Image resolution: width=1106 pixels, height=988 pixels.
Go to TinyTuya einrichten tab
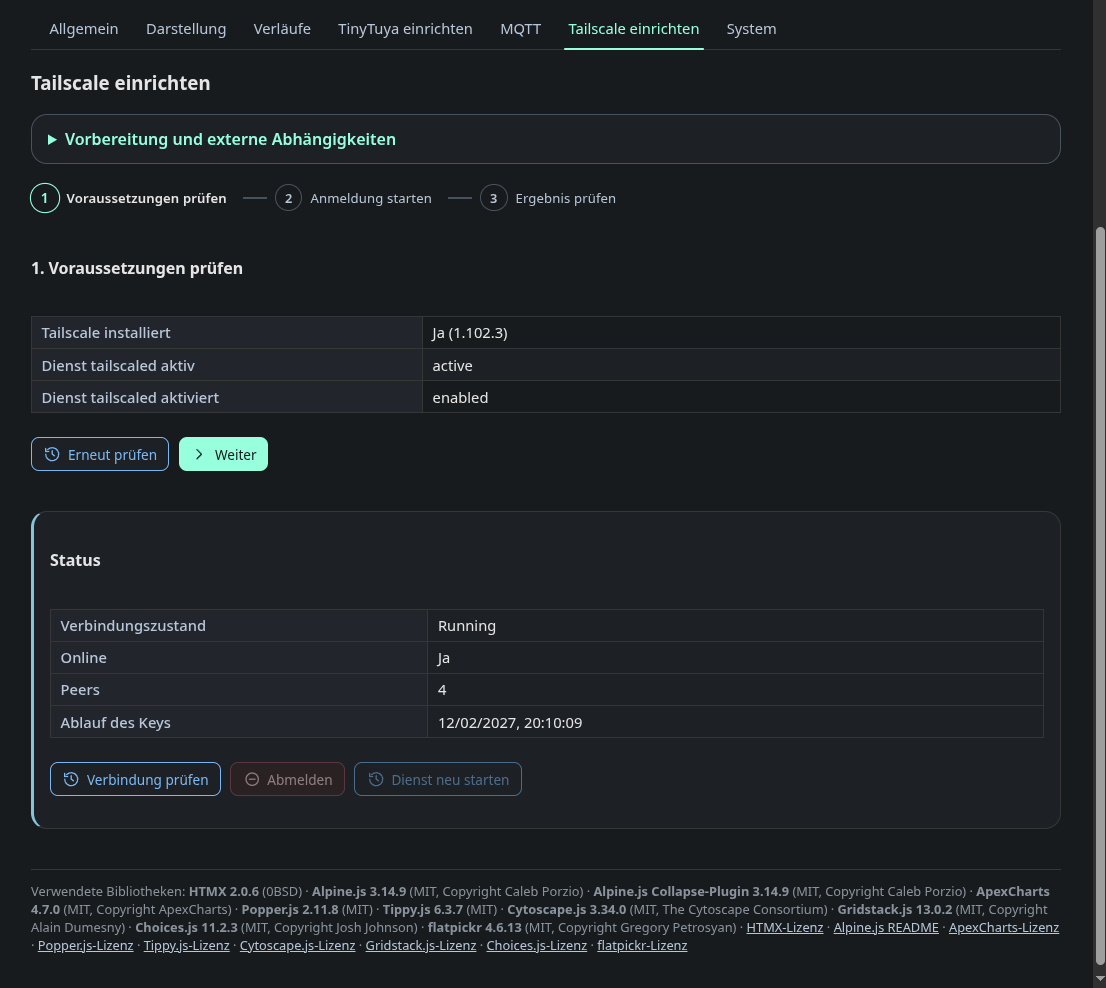405,29
